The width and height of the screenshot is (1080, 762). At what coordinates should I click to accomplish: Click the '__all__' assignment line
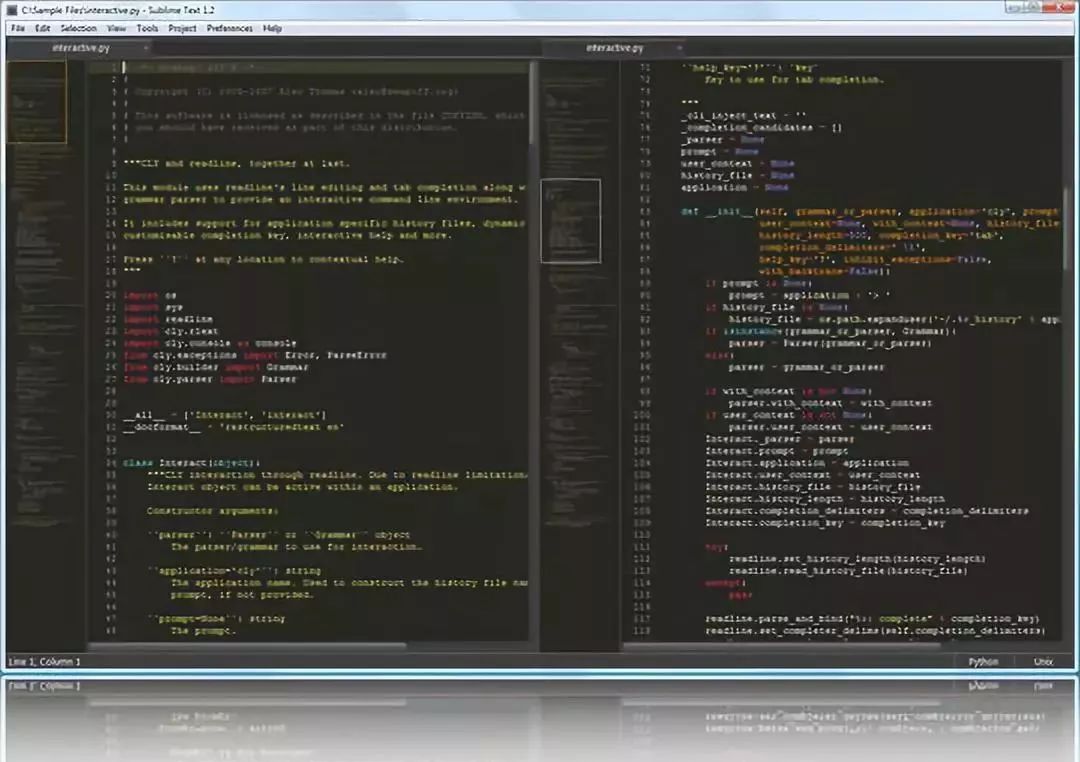tap(225, 415)
